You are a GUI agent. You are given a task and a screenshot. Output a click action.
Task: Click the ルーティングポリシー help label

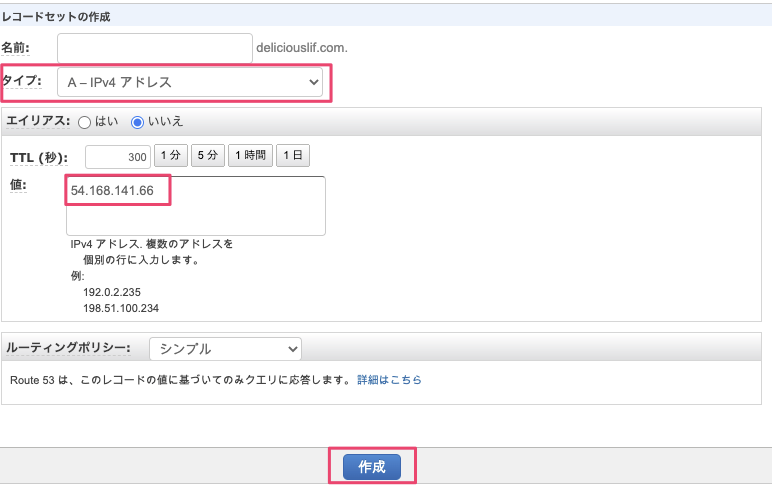[x=68, y=348]
